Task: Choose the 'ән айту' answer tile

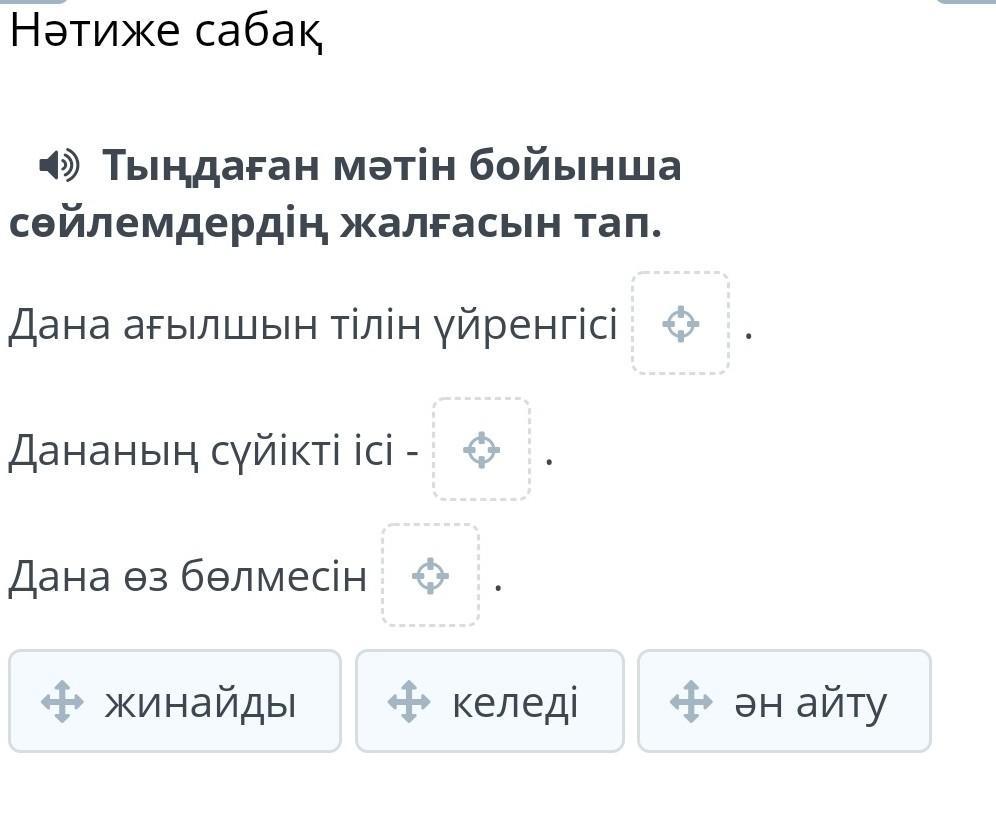Action: (784, 701)
